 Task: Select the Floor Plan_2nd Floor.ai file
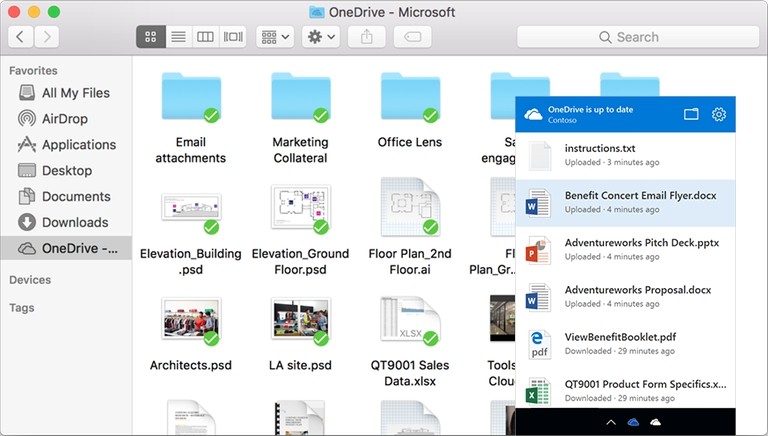click(x=410, y=207)
